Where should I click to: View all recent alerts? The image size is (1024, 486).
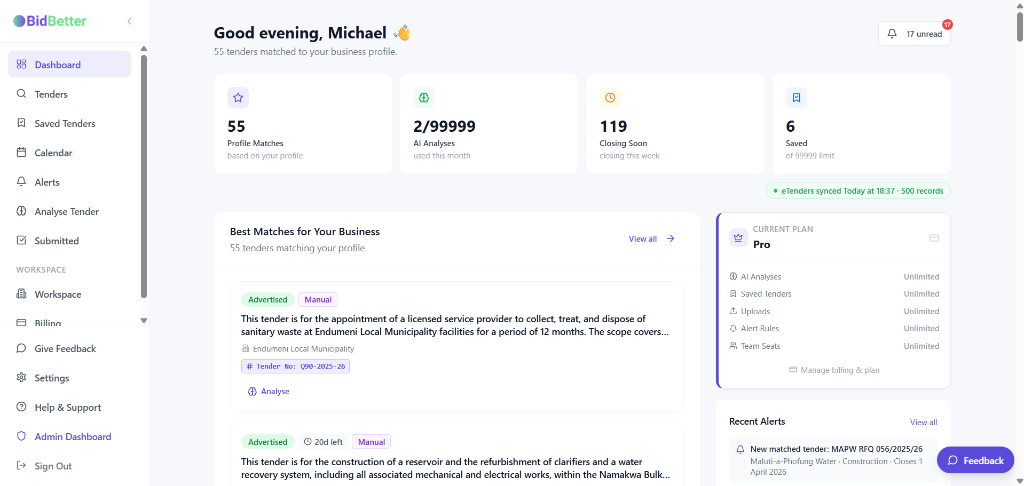[923, 422]
